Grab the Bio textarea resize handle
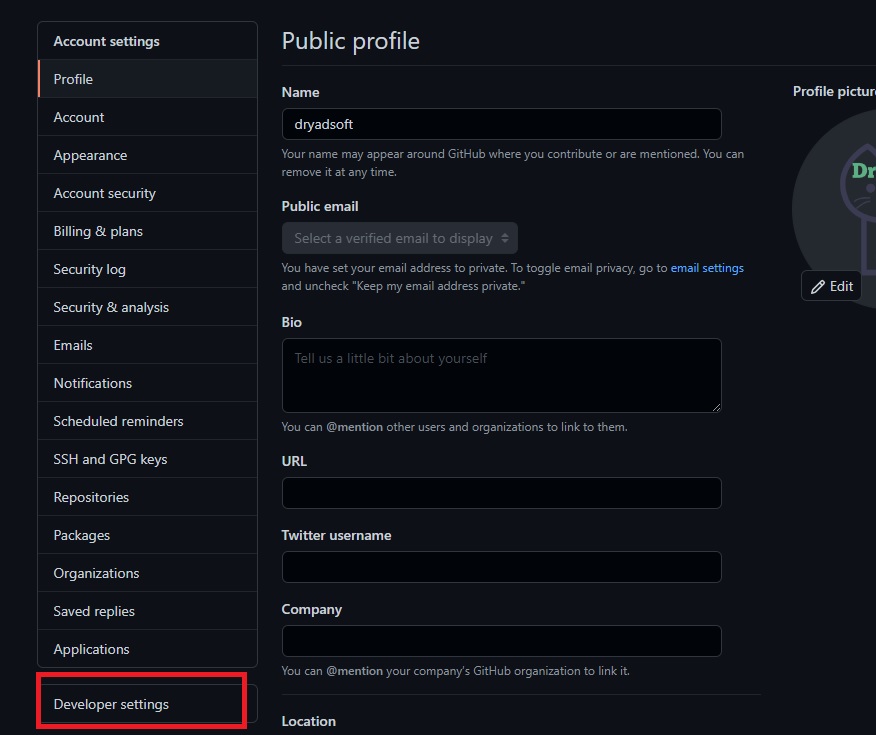 click(717, 408)
